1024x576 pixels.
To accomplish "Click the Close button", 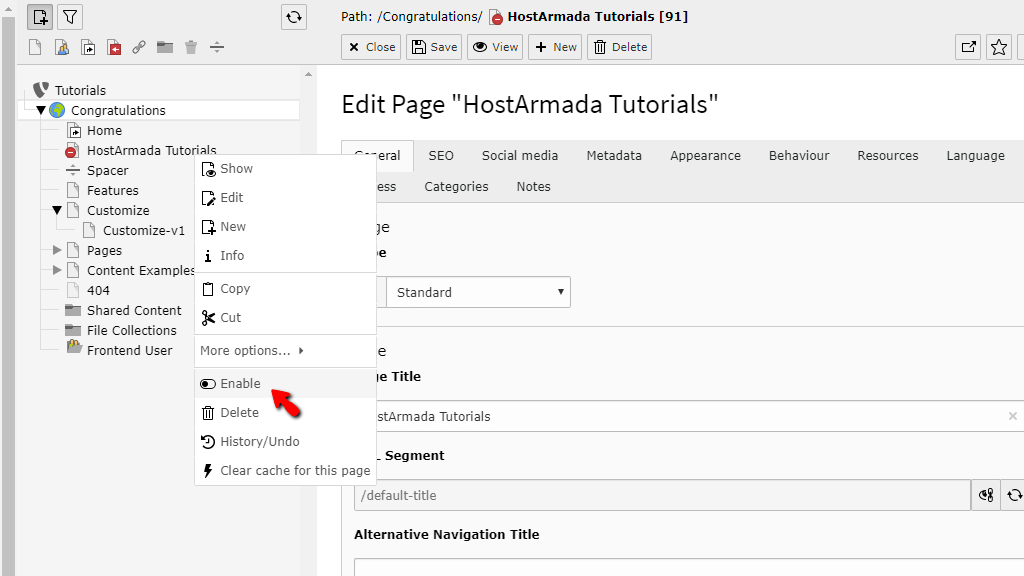I will pos(371,47).
